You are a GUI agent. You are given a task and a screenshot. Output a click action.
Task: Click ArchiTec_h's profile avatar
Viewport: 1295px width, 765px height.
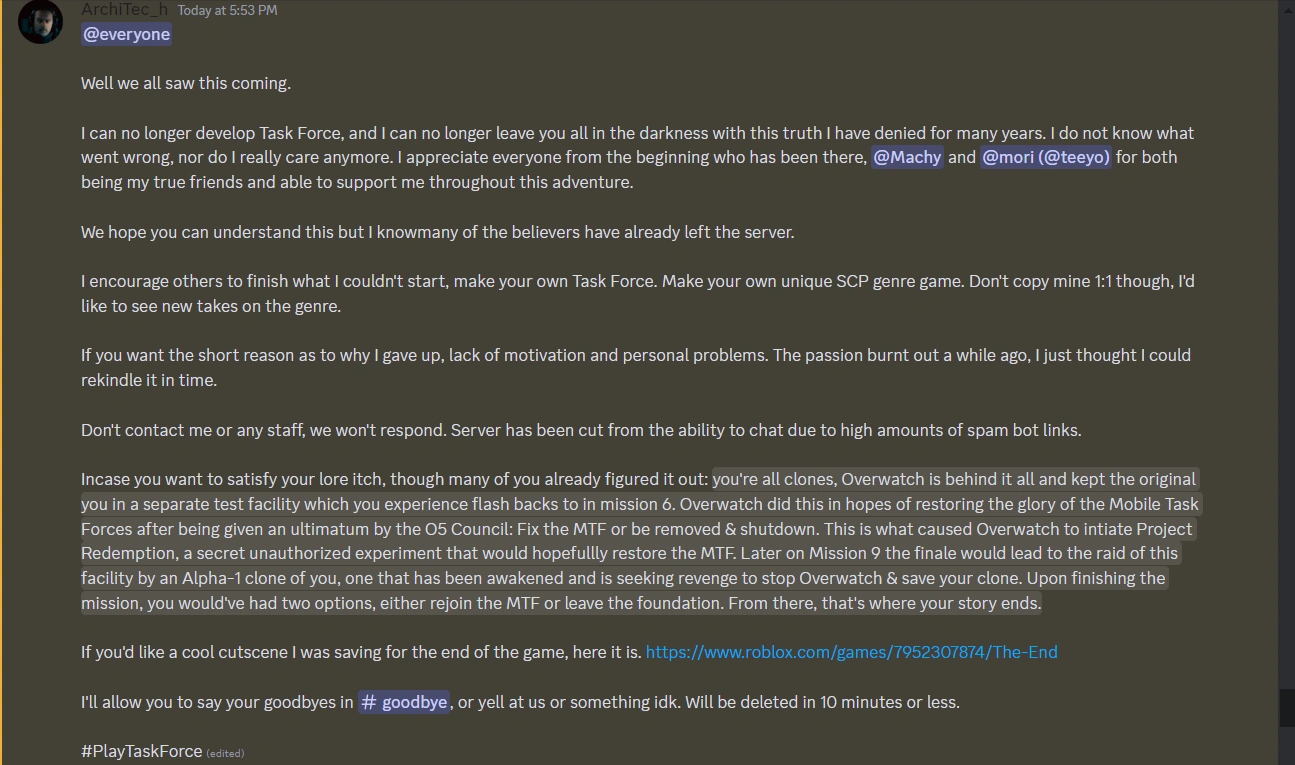pyautogui.click(x=40, y=21)
